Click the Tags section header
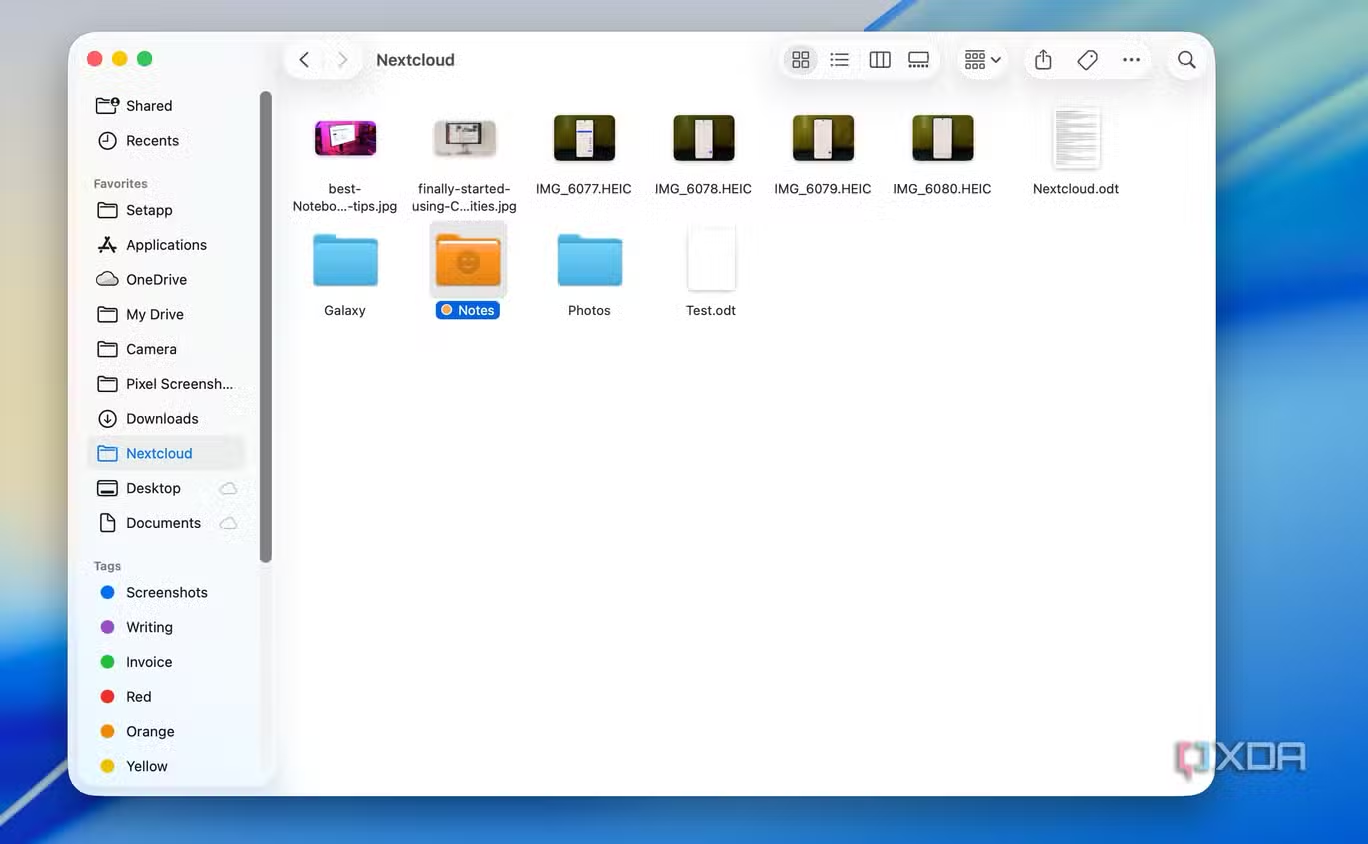 click(107, 566)
